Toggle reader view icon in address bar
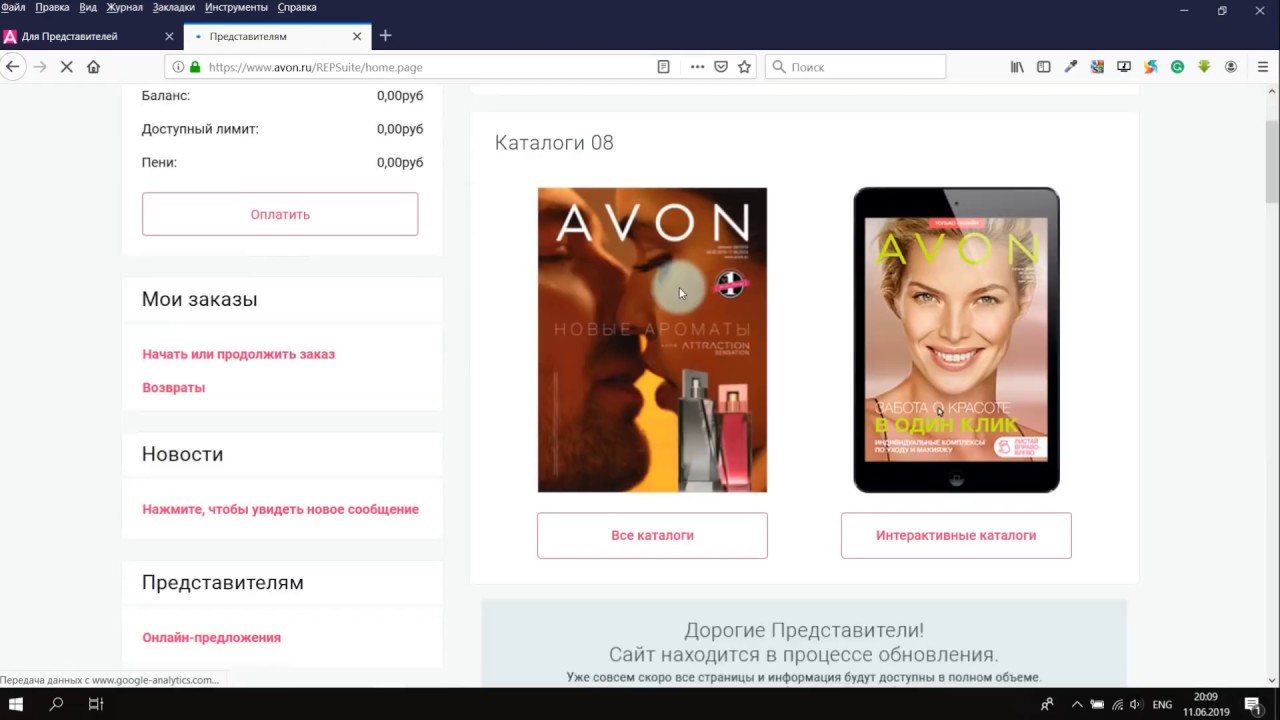This screenshot has width=1280, height=720. tap(663, 67)
